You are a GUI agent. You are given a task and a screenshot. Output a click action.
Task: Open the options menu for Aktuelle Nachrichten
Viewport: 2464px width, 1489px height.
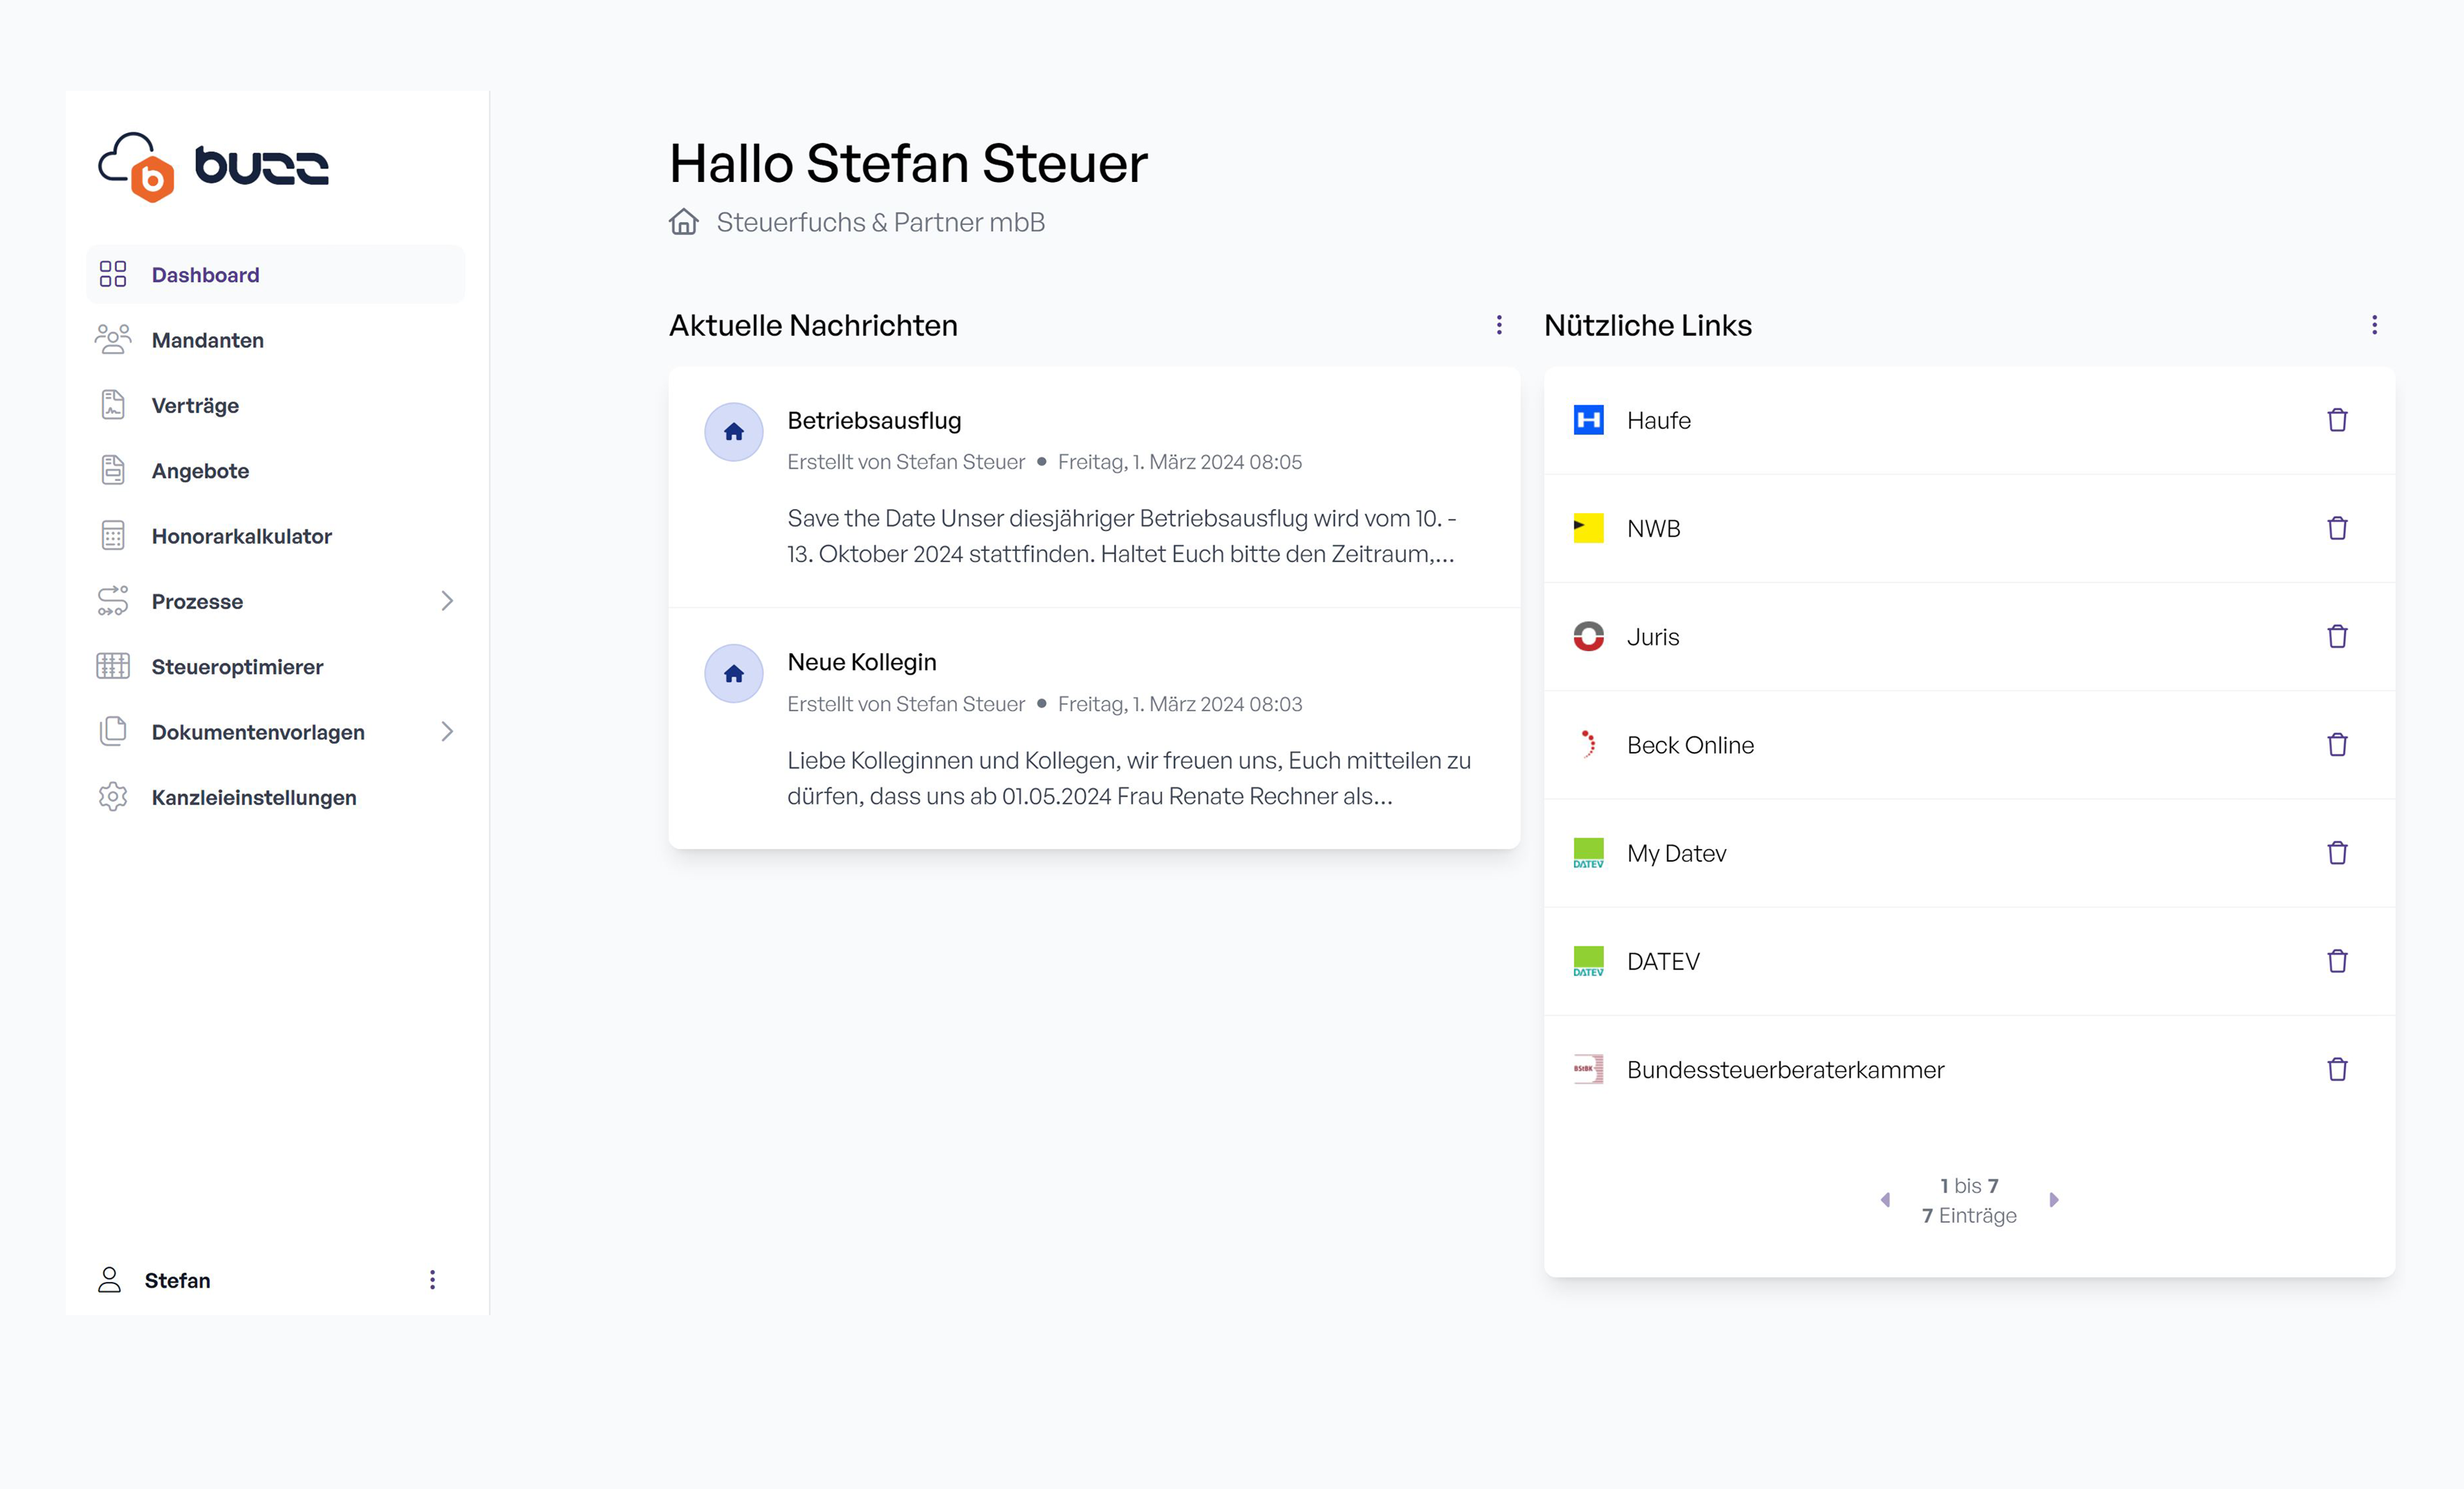1498,325
